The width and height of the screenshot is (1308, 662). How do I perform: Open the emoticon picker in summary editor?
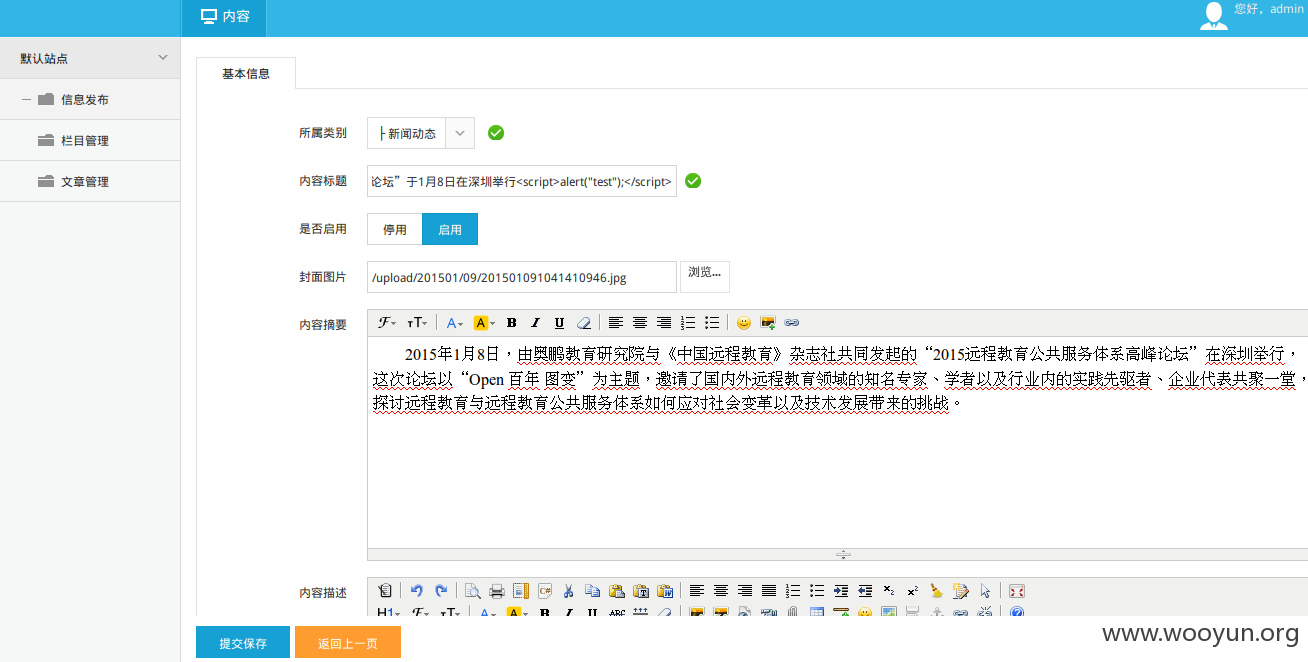pos(744,323)
